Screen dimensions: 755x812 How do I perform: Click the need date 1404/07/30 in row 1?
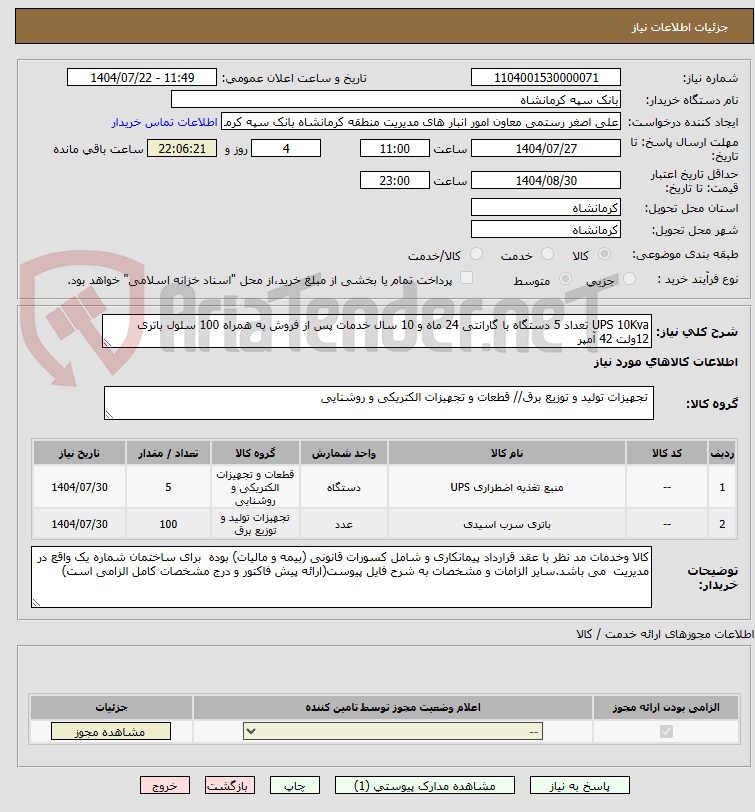pos(79,487)
